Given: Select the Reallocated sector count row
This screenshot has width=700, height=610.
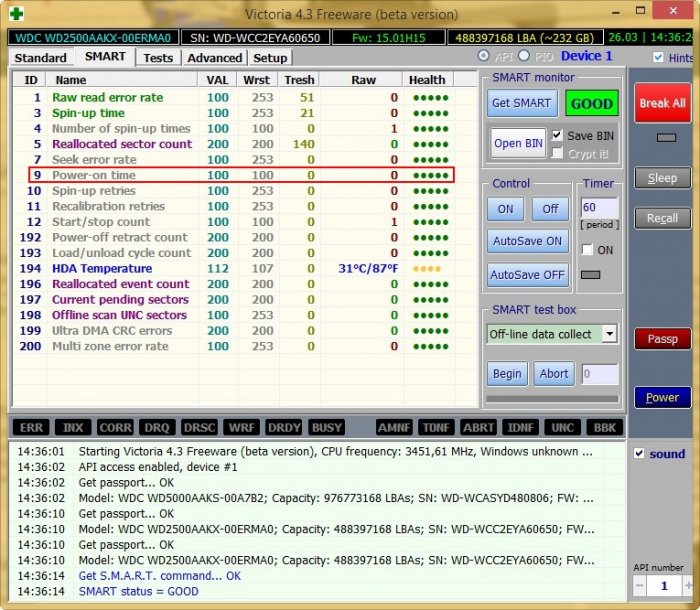Looking at the screenshot, I should coord(234,144).
